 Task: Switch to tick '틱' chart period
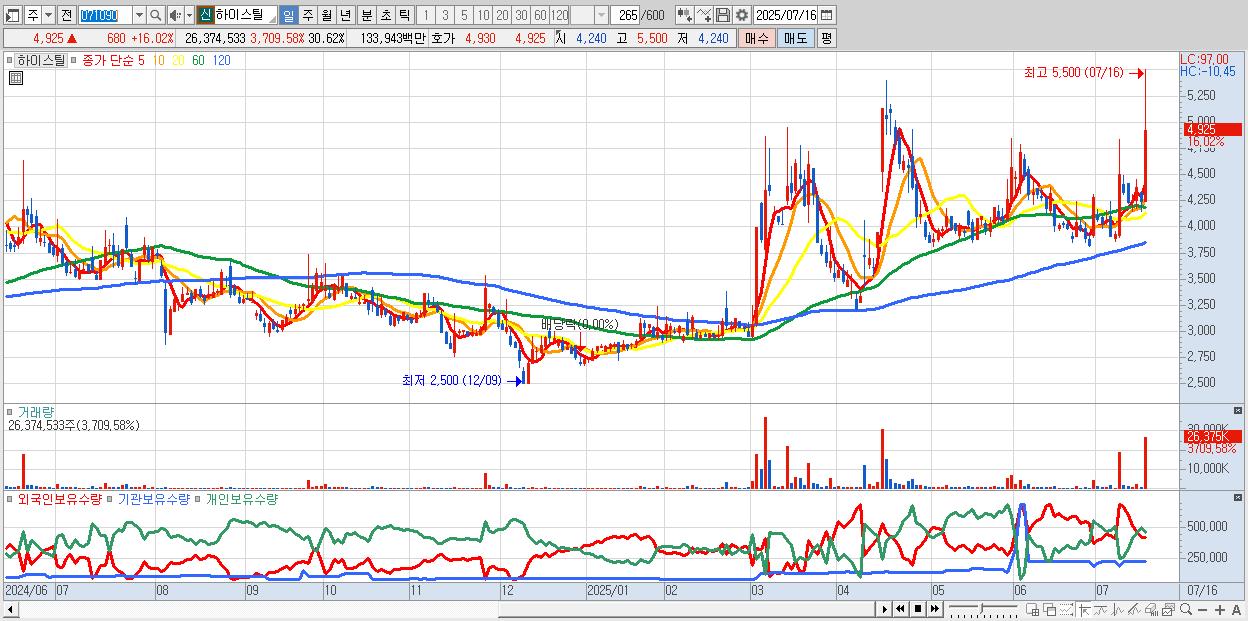coord(403,15)
